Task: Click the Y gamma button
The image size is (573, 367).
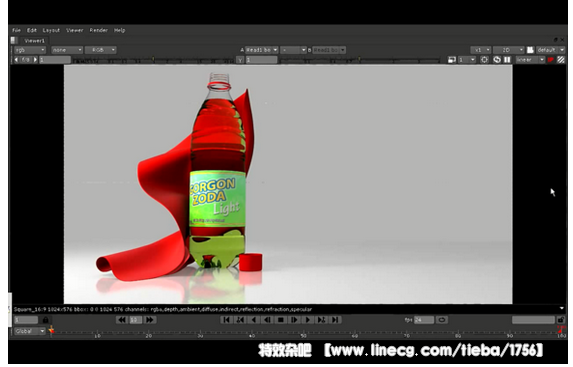Action: 240,60
